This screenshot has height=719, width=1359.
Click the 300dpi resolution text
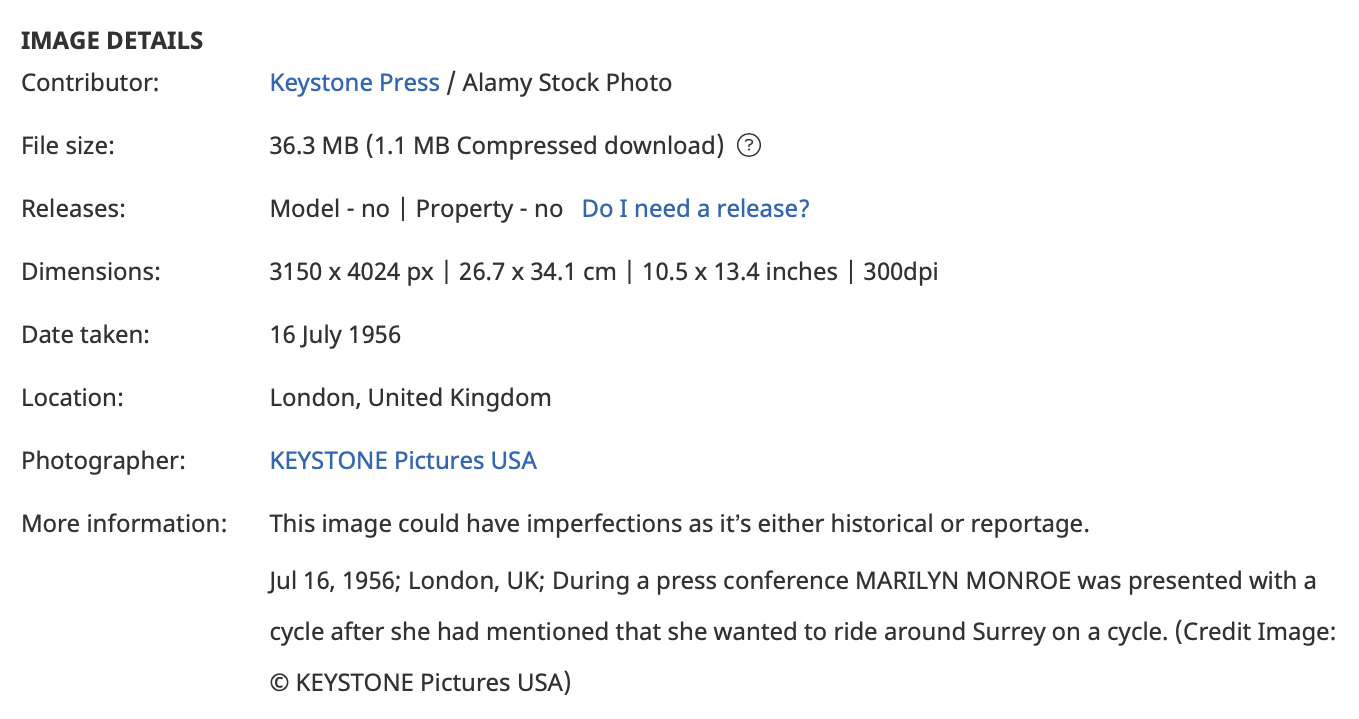pos(901,272)
